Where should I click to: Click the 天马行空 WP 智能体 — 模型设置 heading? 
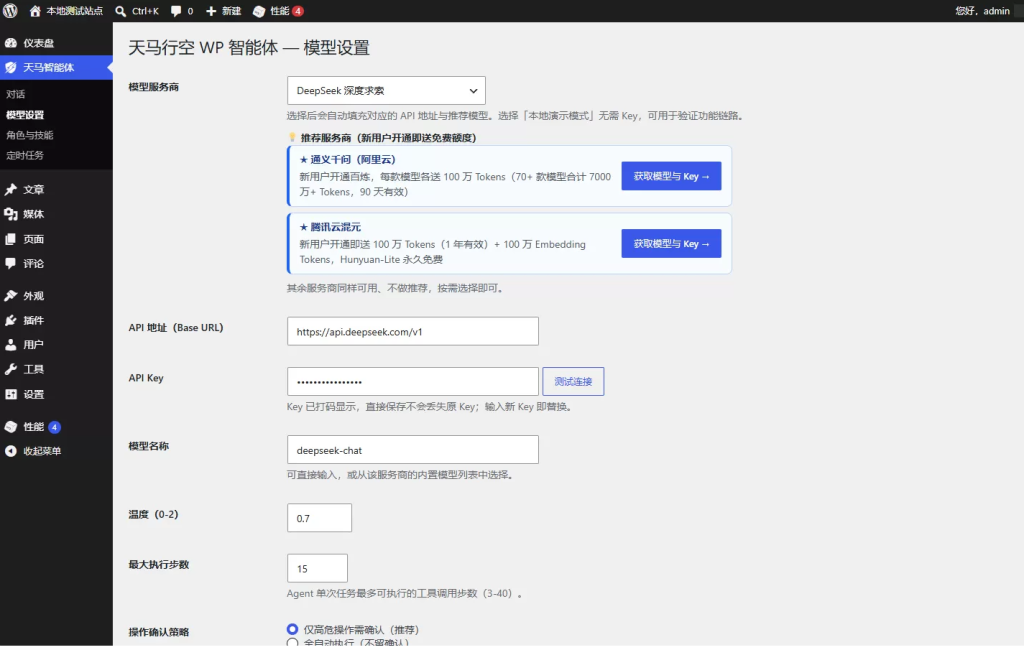coord(249,48)
